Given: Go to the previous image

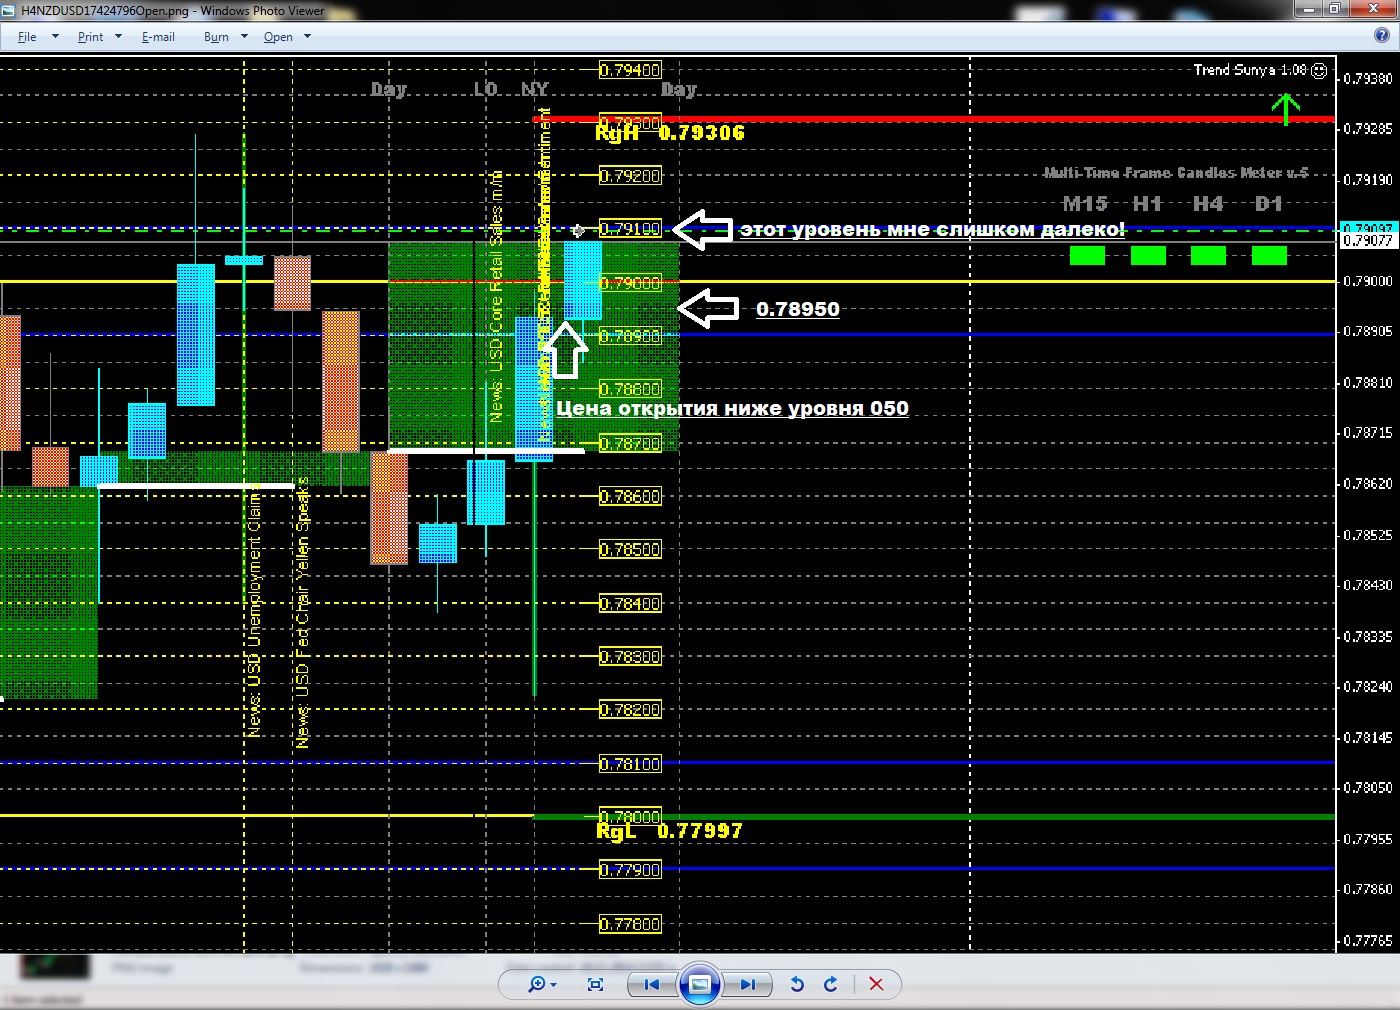Looking at the screenshot, I should tap(652, 984).
